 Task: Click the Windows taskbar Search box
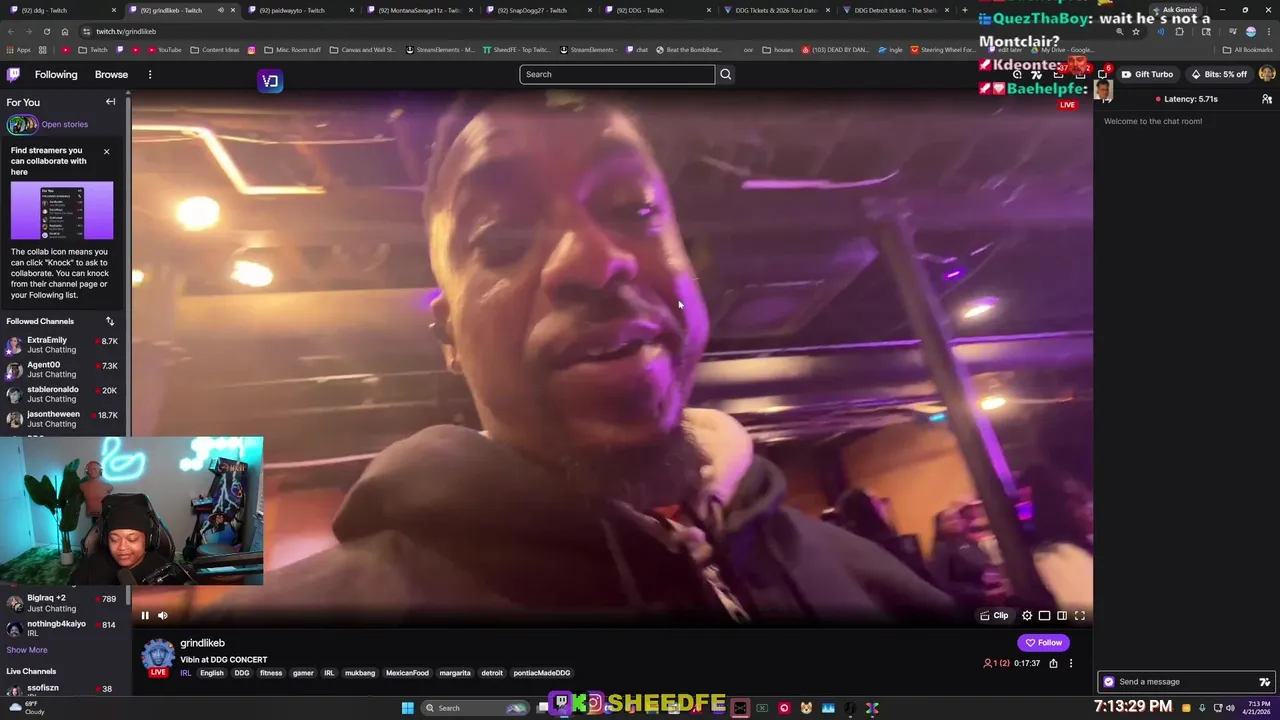pos(475,708)
